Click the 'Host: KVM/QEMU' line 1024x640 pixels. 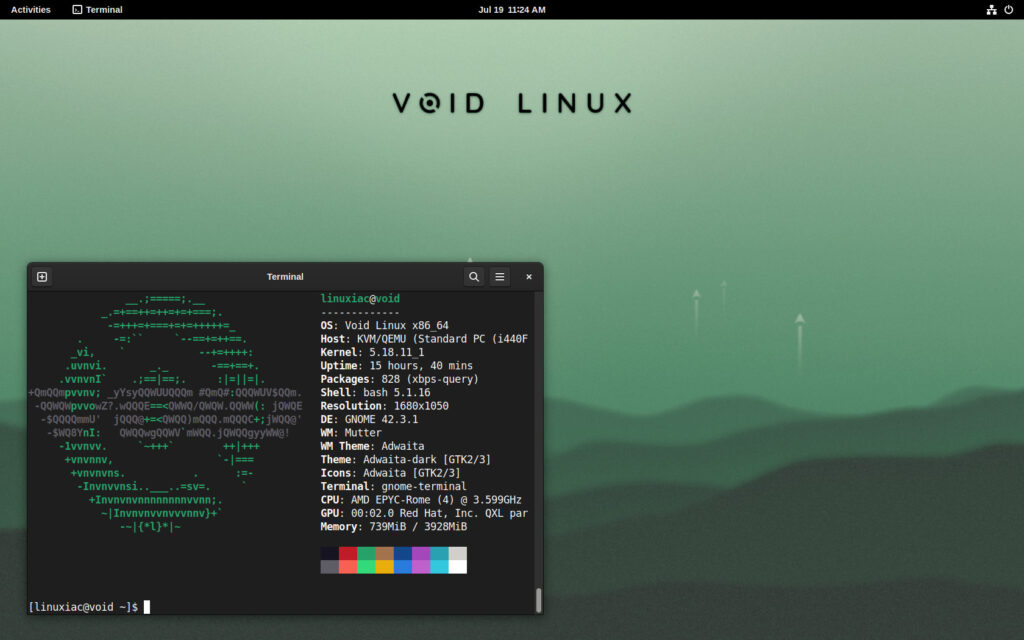(x=424, y=339)
